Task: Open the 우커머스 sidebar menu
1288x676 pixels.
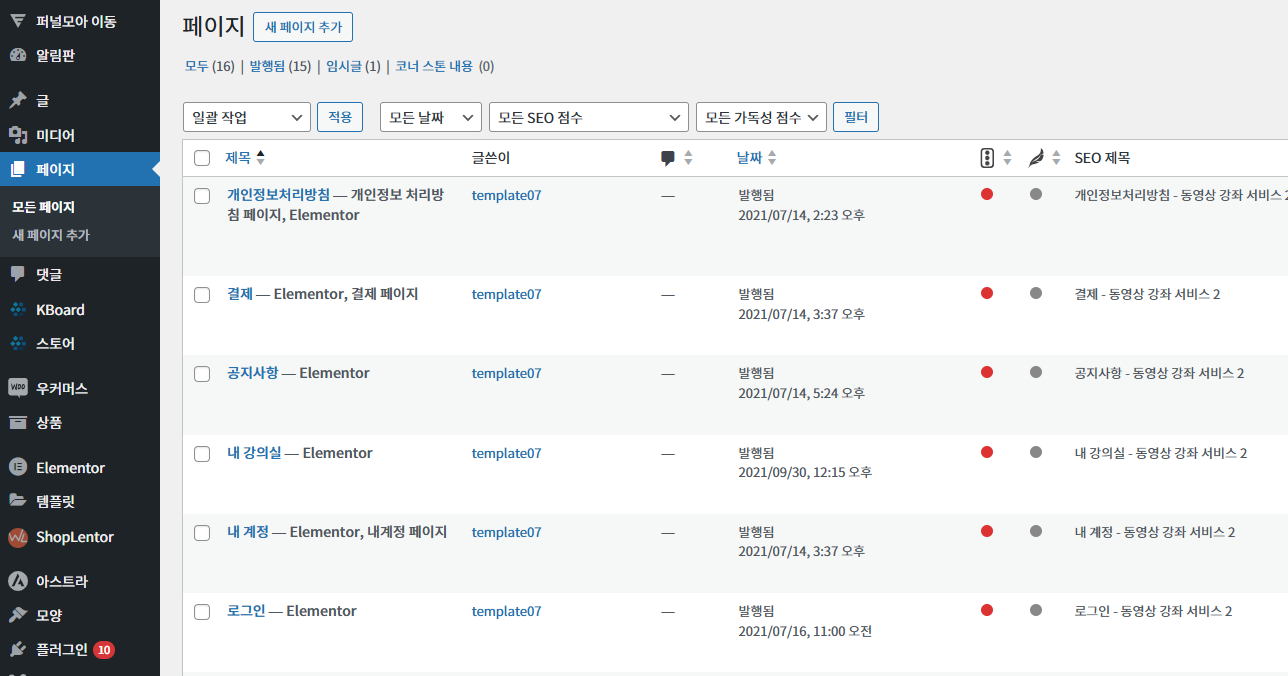Action: tap(80, 388)
